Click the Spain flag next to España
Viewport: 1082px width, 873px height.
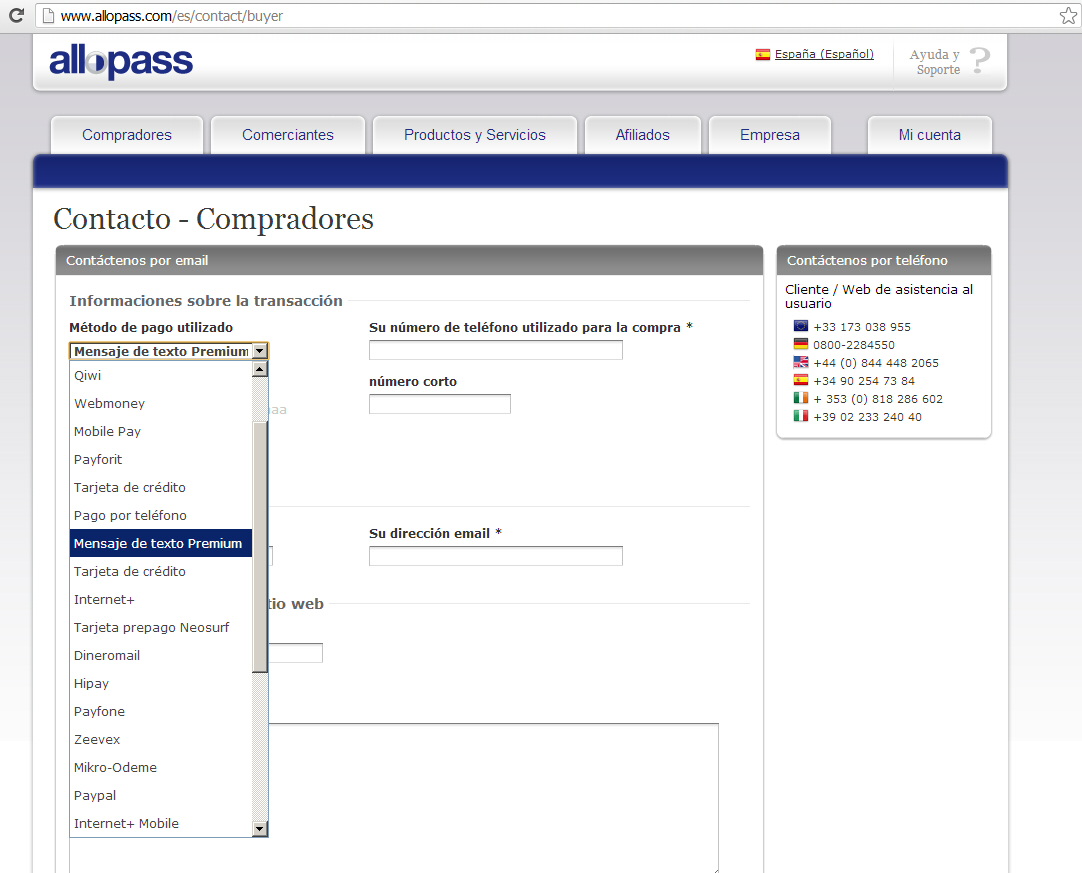click(x=763, y=54)
